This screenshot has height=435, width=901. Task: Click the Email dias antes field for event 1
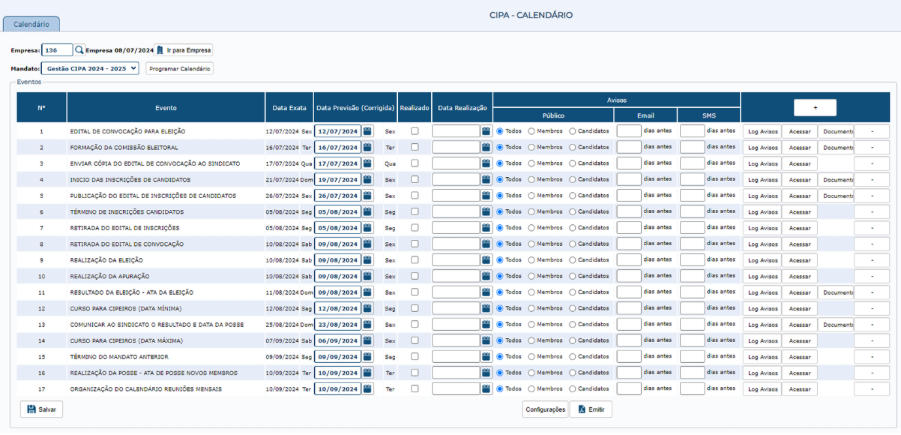click(628, 131)
